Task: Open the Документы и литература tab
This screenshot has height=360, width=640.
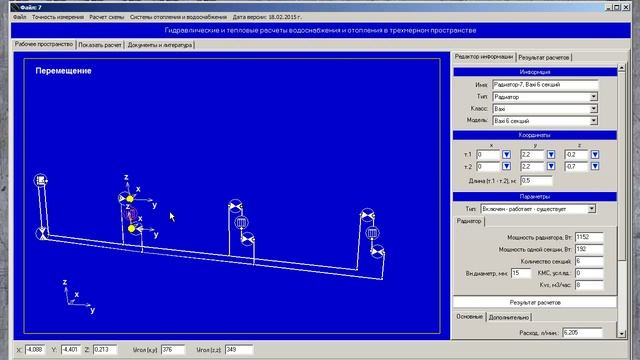Action: (x=160, y=45)
